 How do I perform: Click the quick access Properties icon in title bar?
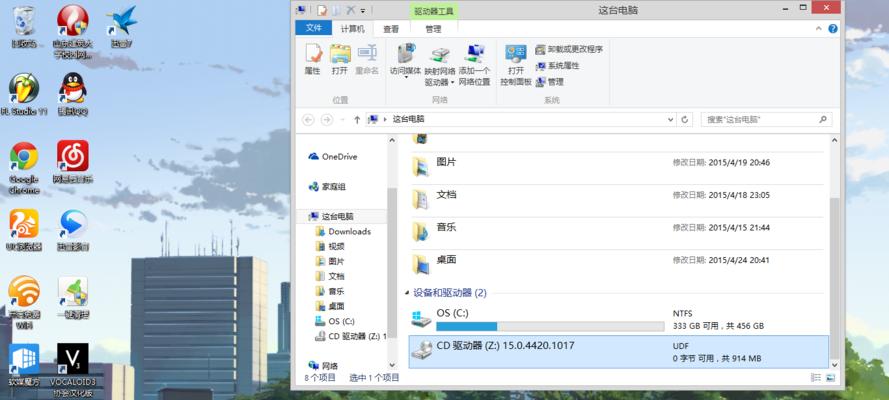322,10
